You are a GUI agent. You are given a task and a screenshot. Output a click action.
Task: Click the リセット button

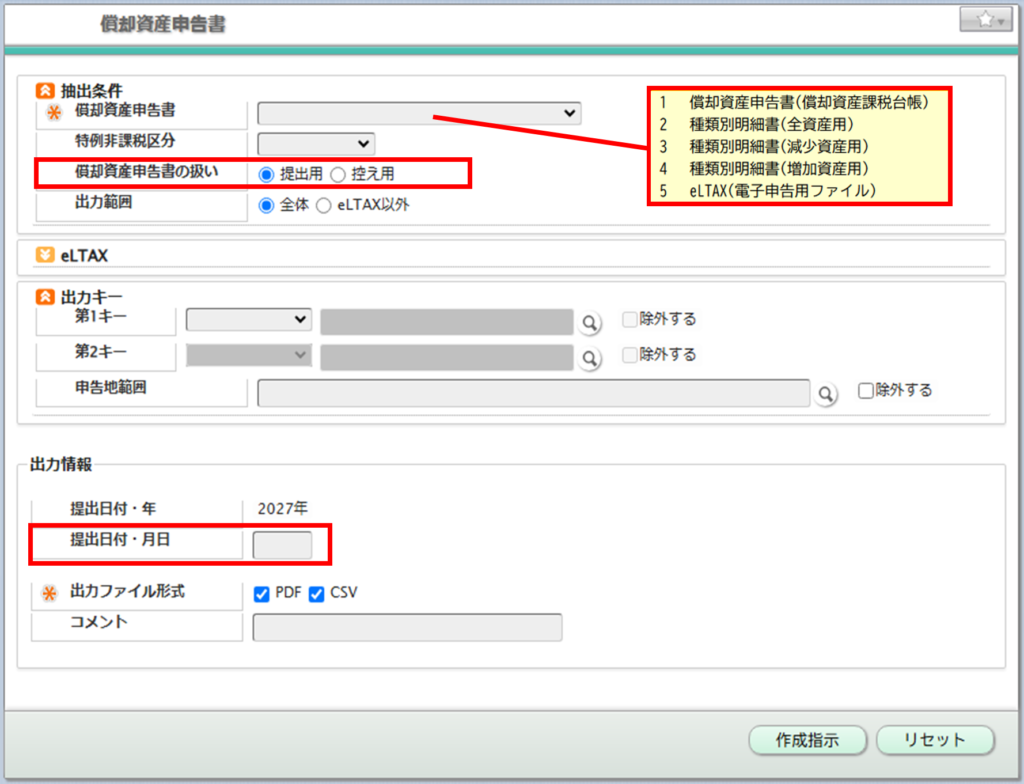[935, 740]
